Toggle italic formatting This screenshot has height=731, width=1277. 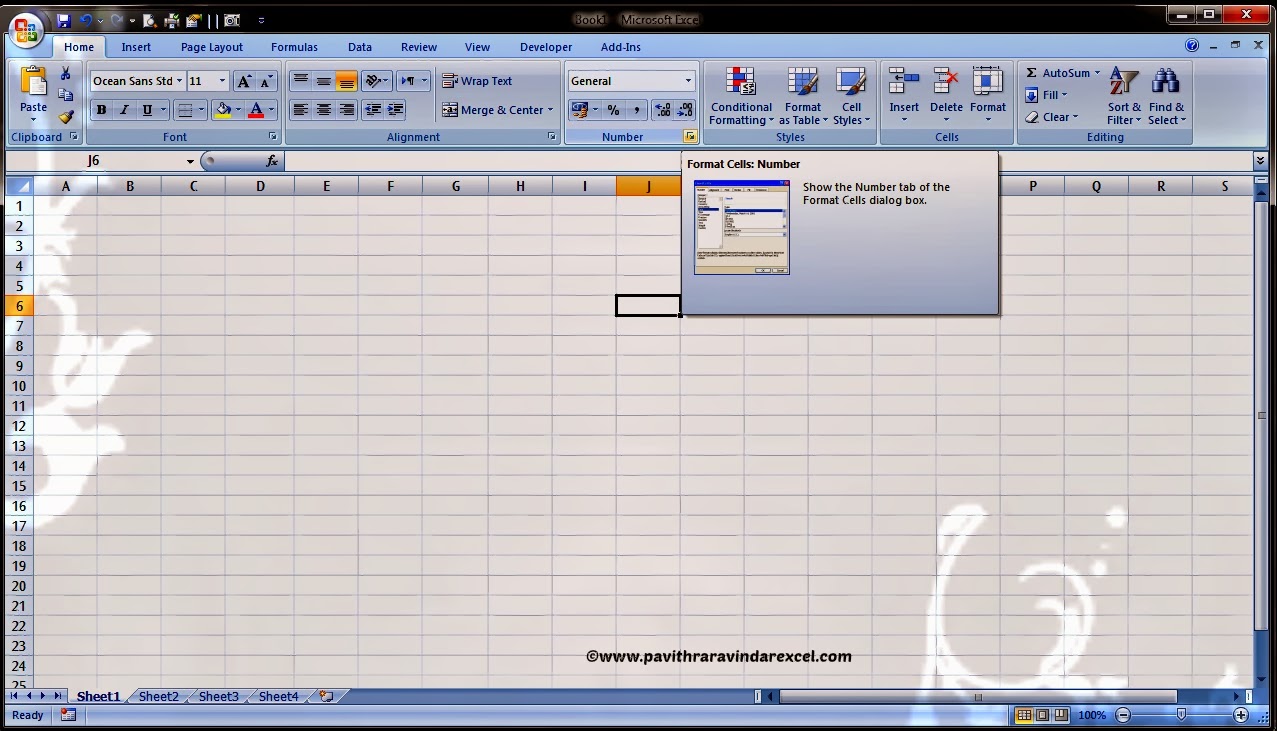click(x=123, y=110)
